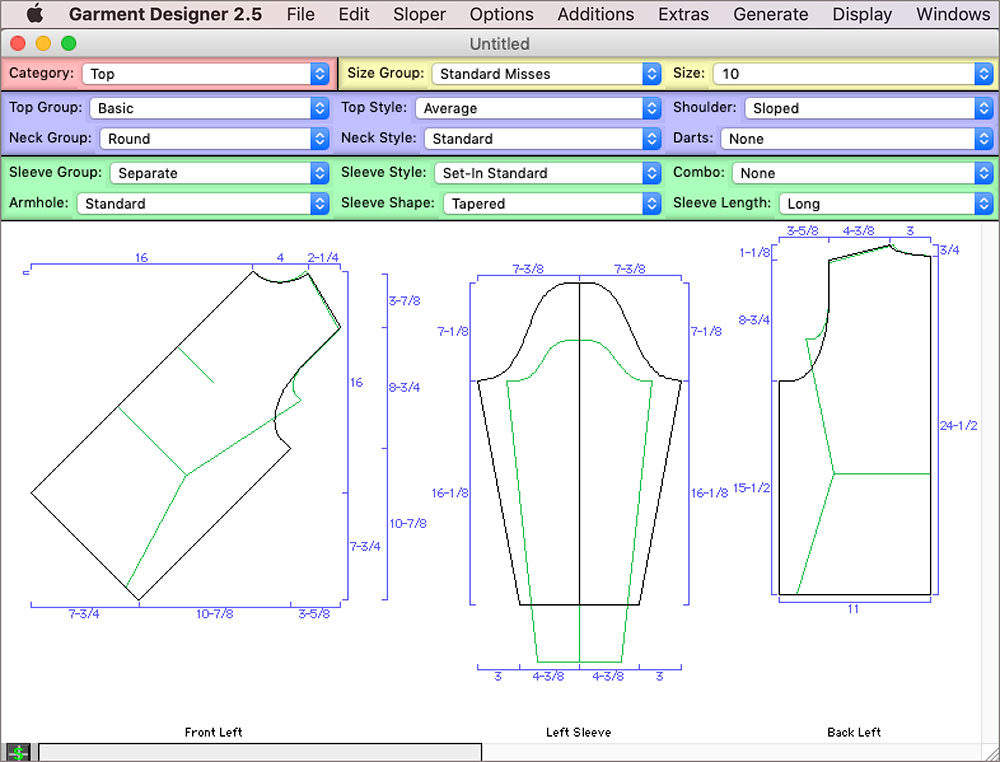The height and width of the screenshot is (762, 1000).
Task: Click the status bar message field
Action: pyautogui.click(x=260, y=752)
